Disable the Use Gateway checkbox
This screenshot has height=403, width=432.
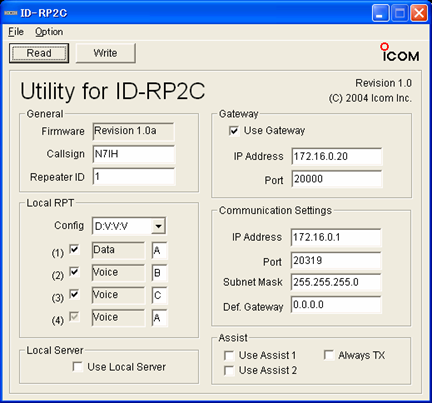coord(234,131)
